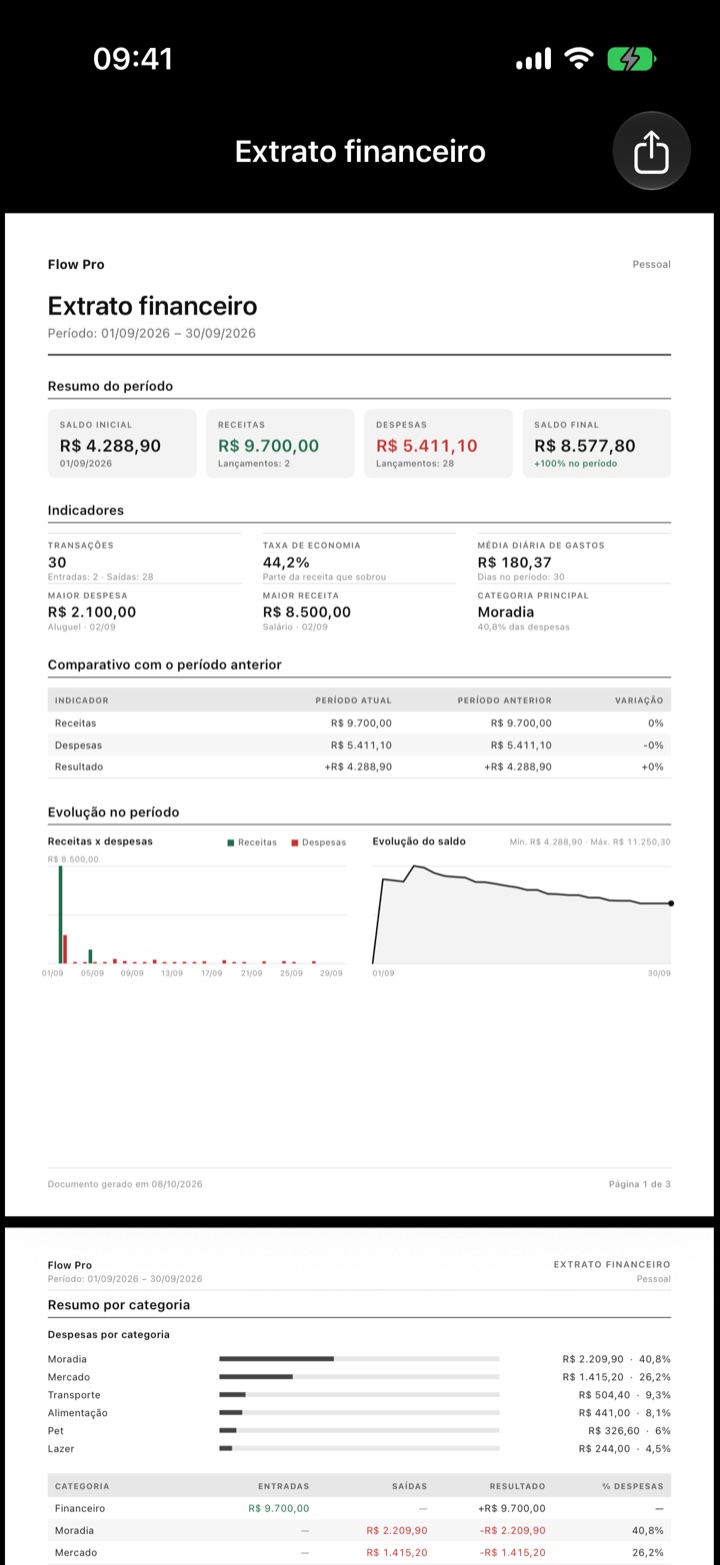Select the "Indicadores" section heading
The width and height of the screenshot is (720, 1565).
86,510
